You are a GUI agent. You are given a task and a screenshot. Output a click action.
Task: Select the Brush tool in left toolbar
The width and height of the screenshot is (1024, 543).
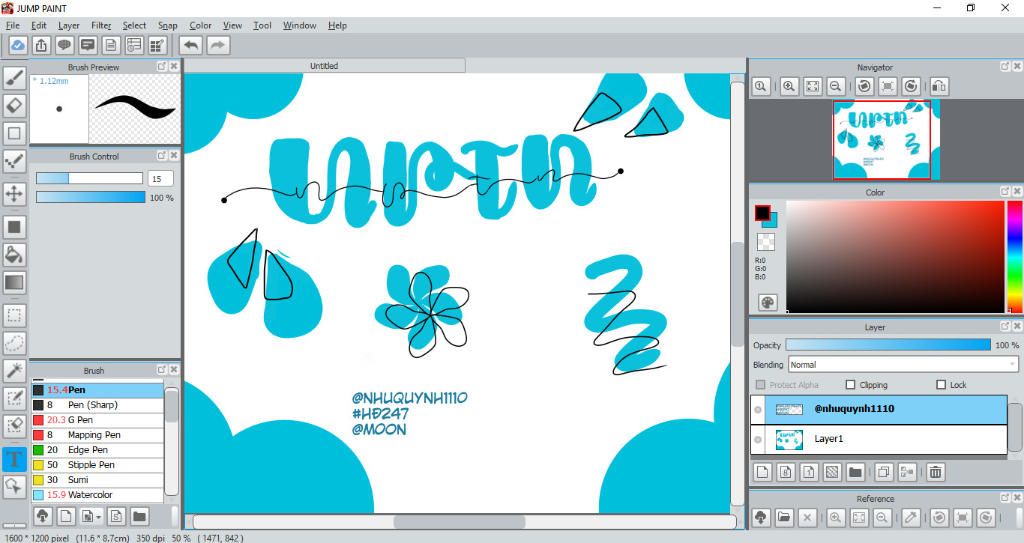click(14, 77)
